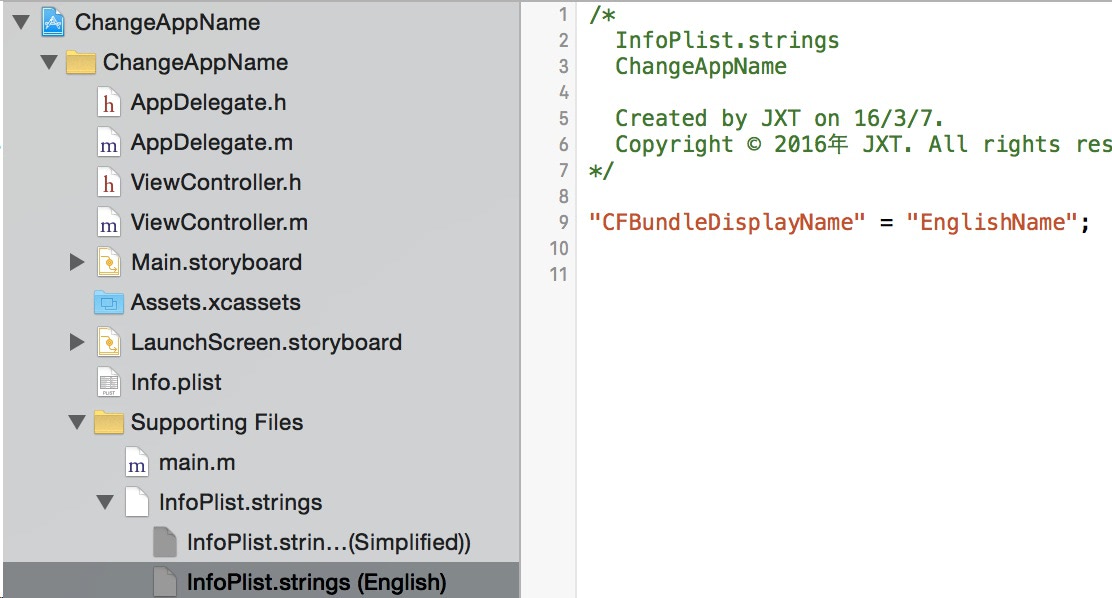
Task: Open the InfoPlist.strings Simplified Chinese localization
Action: coord(328,543)
